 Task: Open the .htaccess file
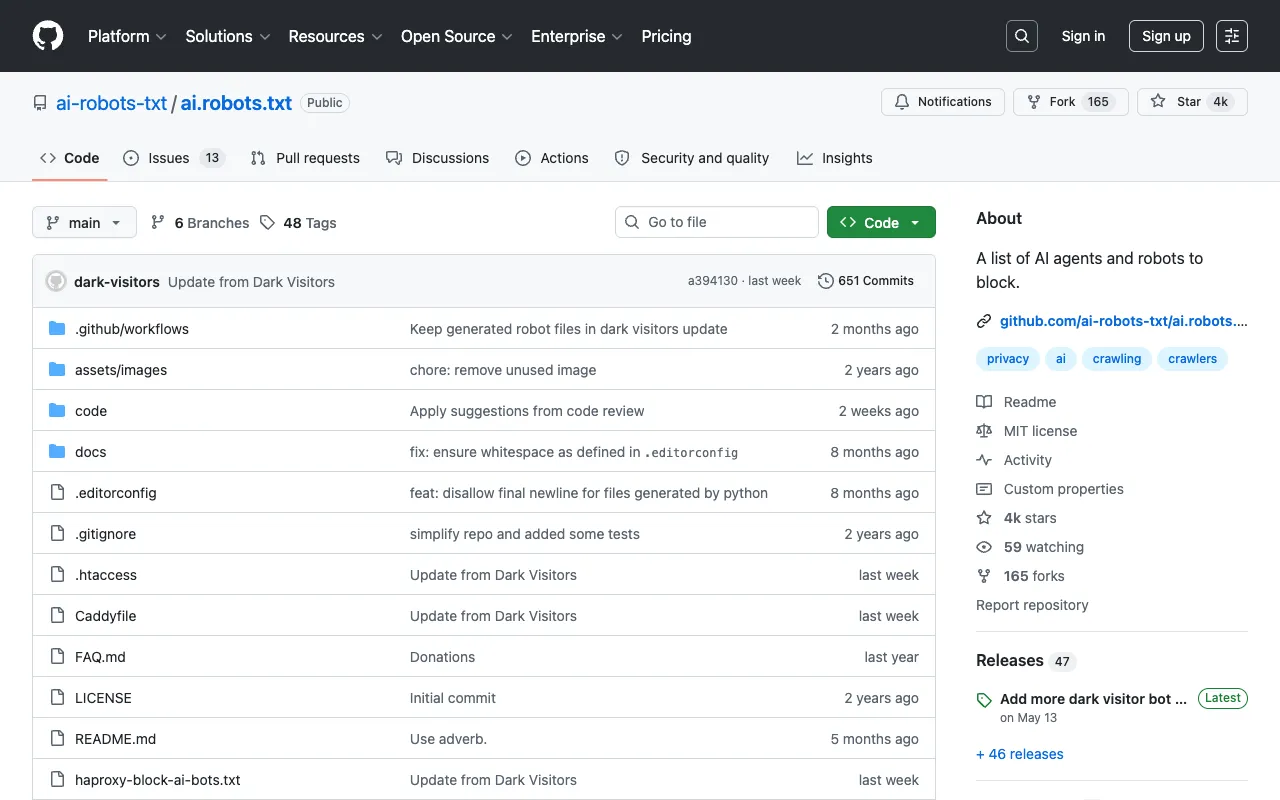[x=106, y=575]
